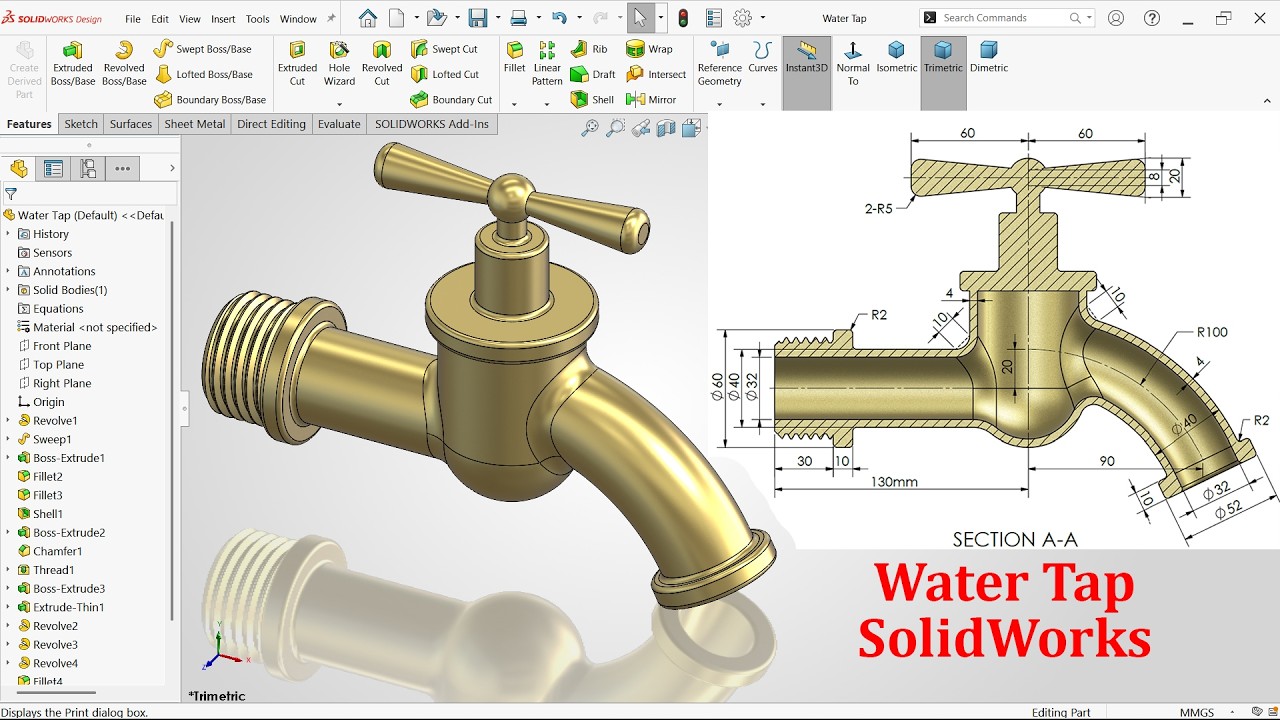Click the Fillet tool

(514, 57)
